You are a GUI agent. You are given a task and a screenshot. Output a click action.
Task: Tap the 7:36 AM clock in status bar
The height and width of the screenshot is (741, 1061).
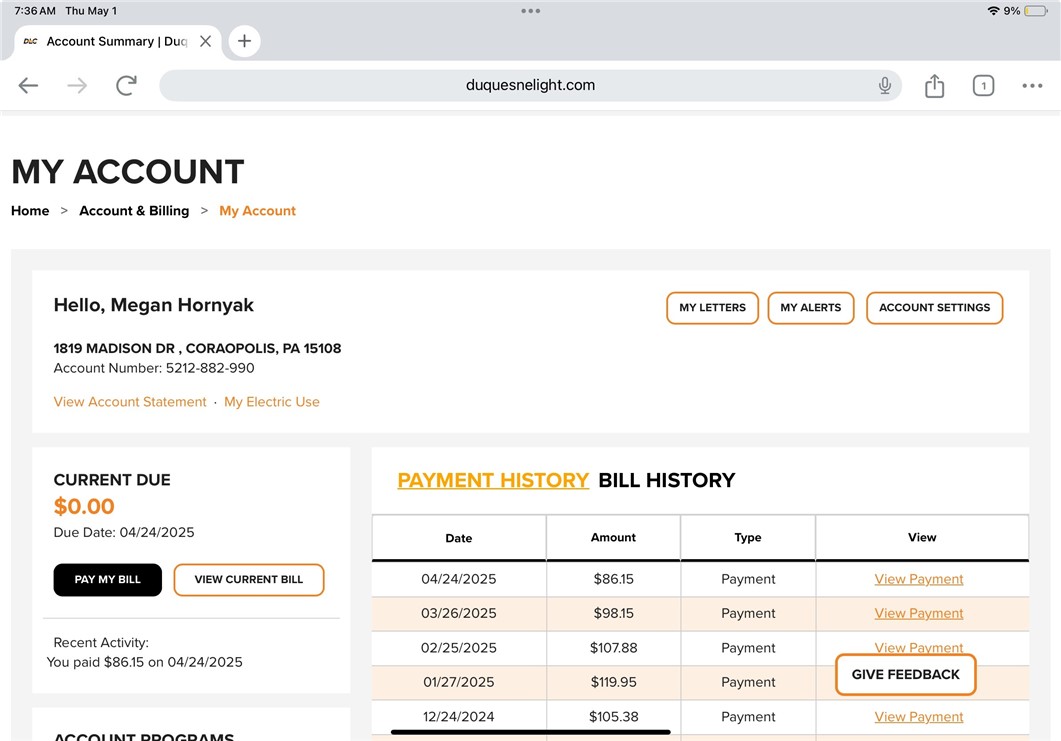(35, 11)
